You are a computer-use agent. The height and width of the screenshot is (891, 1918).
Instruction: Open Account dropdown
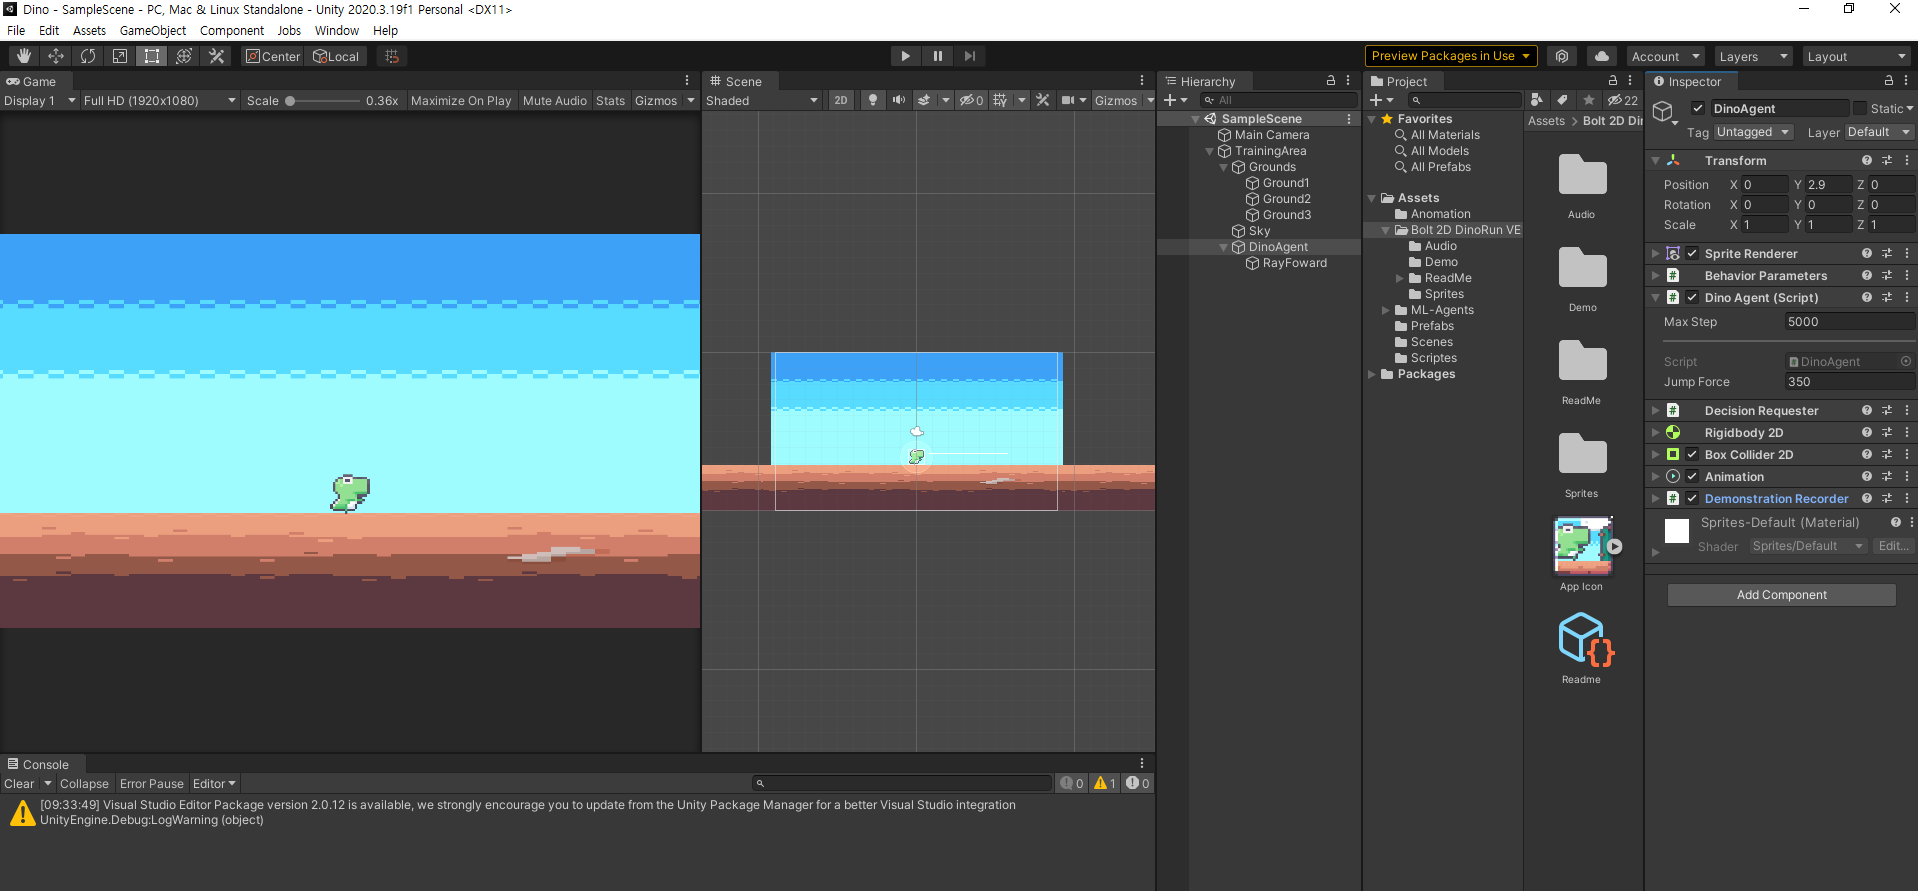1665,57
